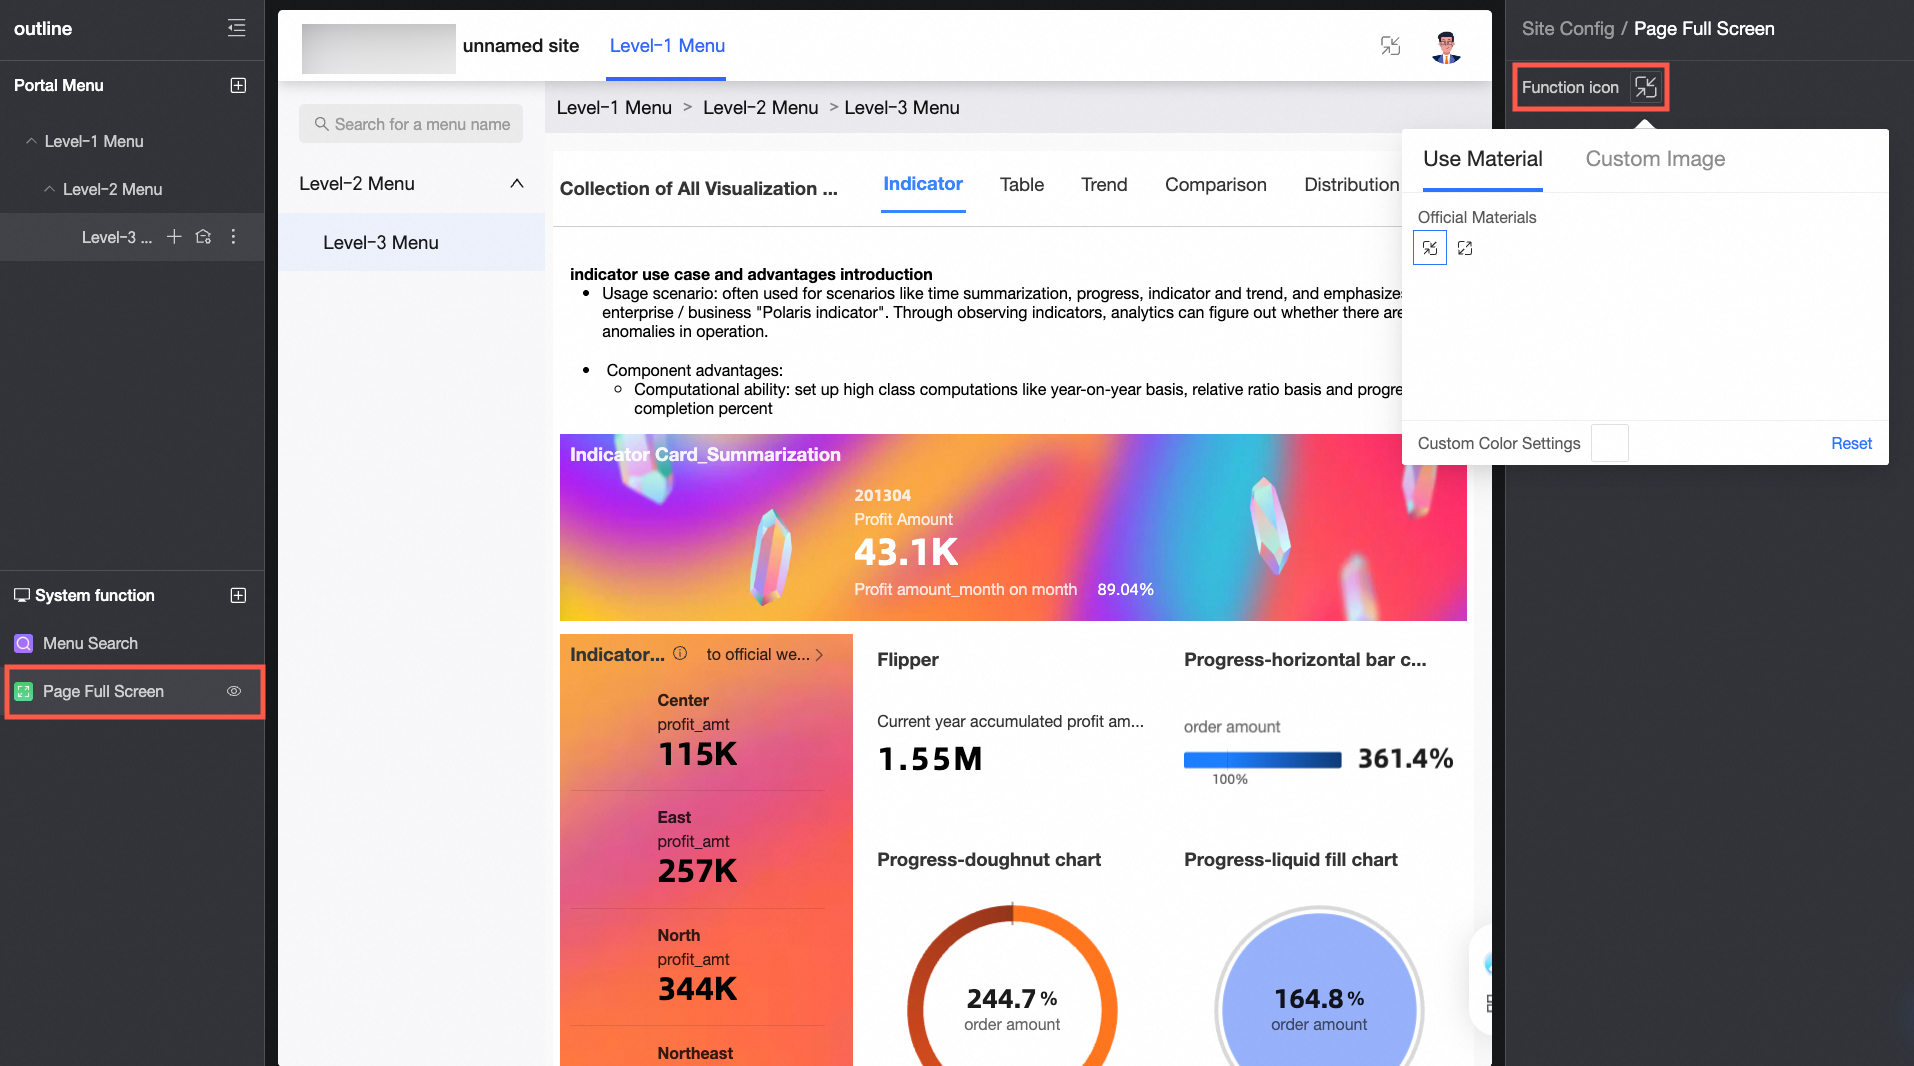Add a System function item
The height and width of the screenshot is (1066, 1914).
click(x=238, y=596)
